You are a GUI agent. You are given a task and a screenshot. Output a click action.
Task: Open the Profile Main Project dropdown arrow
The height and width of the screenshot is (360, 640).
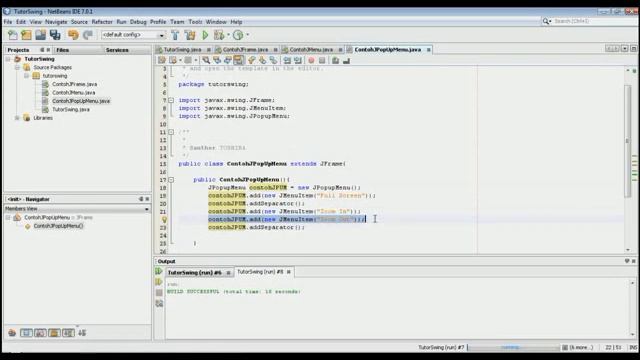[247, 35]
